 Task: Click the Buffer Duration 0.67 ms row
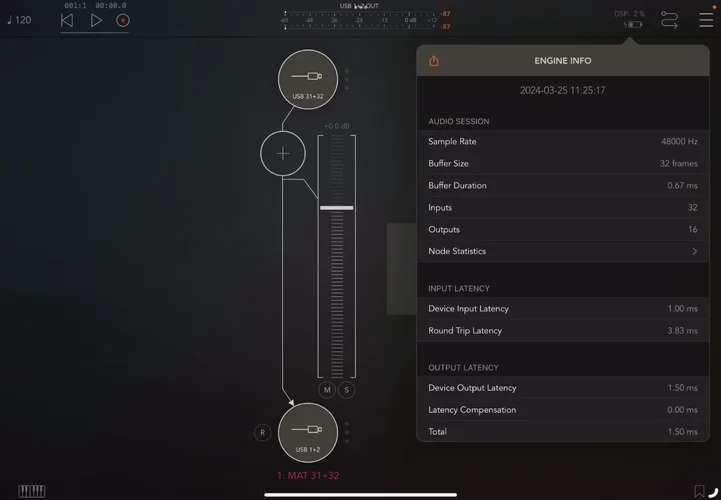point(563,185)
